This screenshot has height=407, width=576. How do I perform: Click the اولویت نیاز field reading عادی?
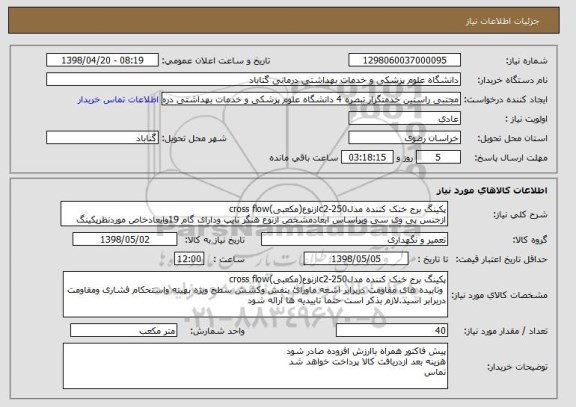pyautogui.click(x=404, y=119)
